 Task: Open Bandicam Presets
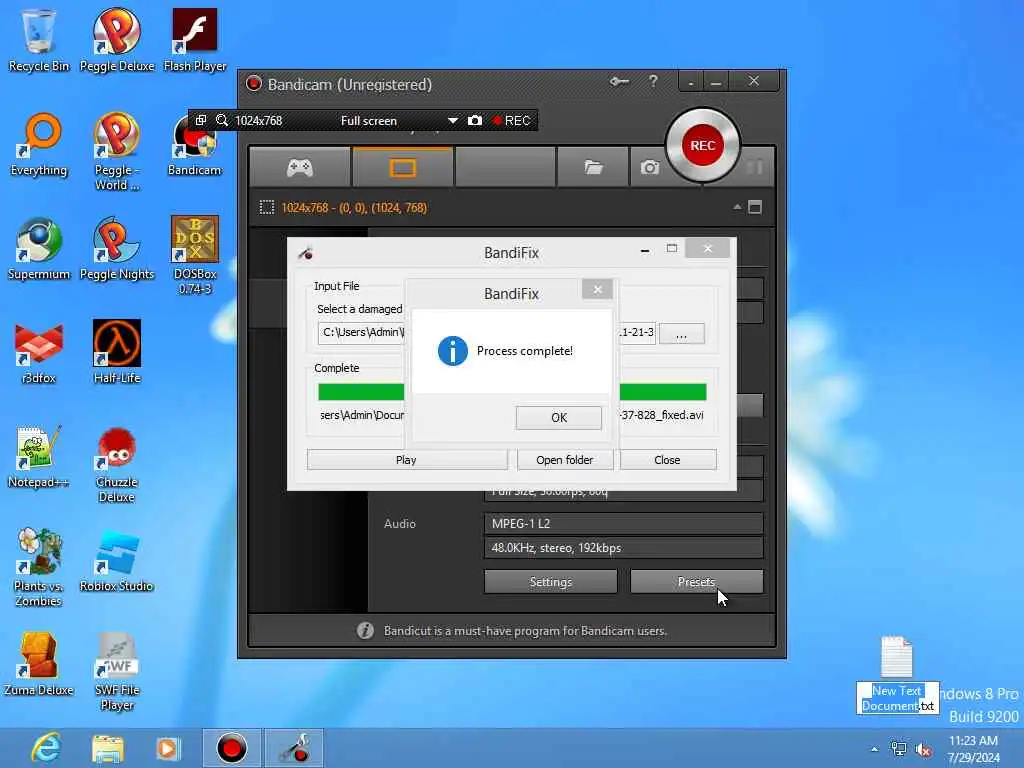(696, 582)
